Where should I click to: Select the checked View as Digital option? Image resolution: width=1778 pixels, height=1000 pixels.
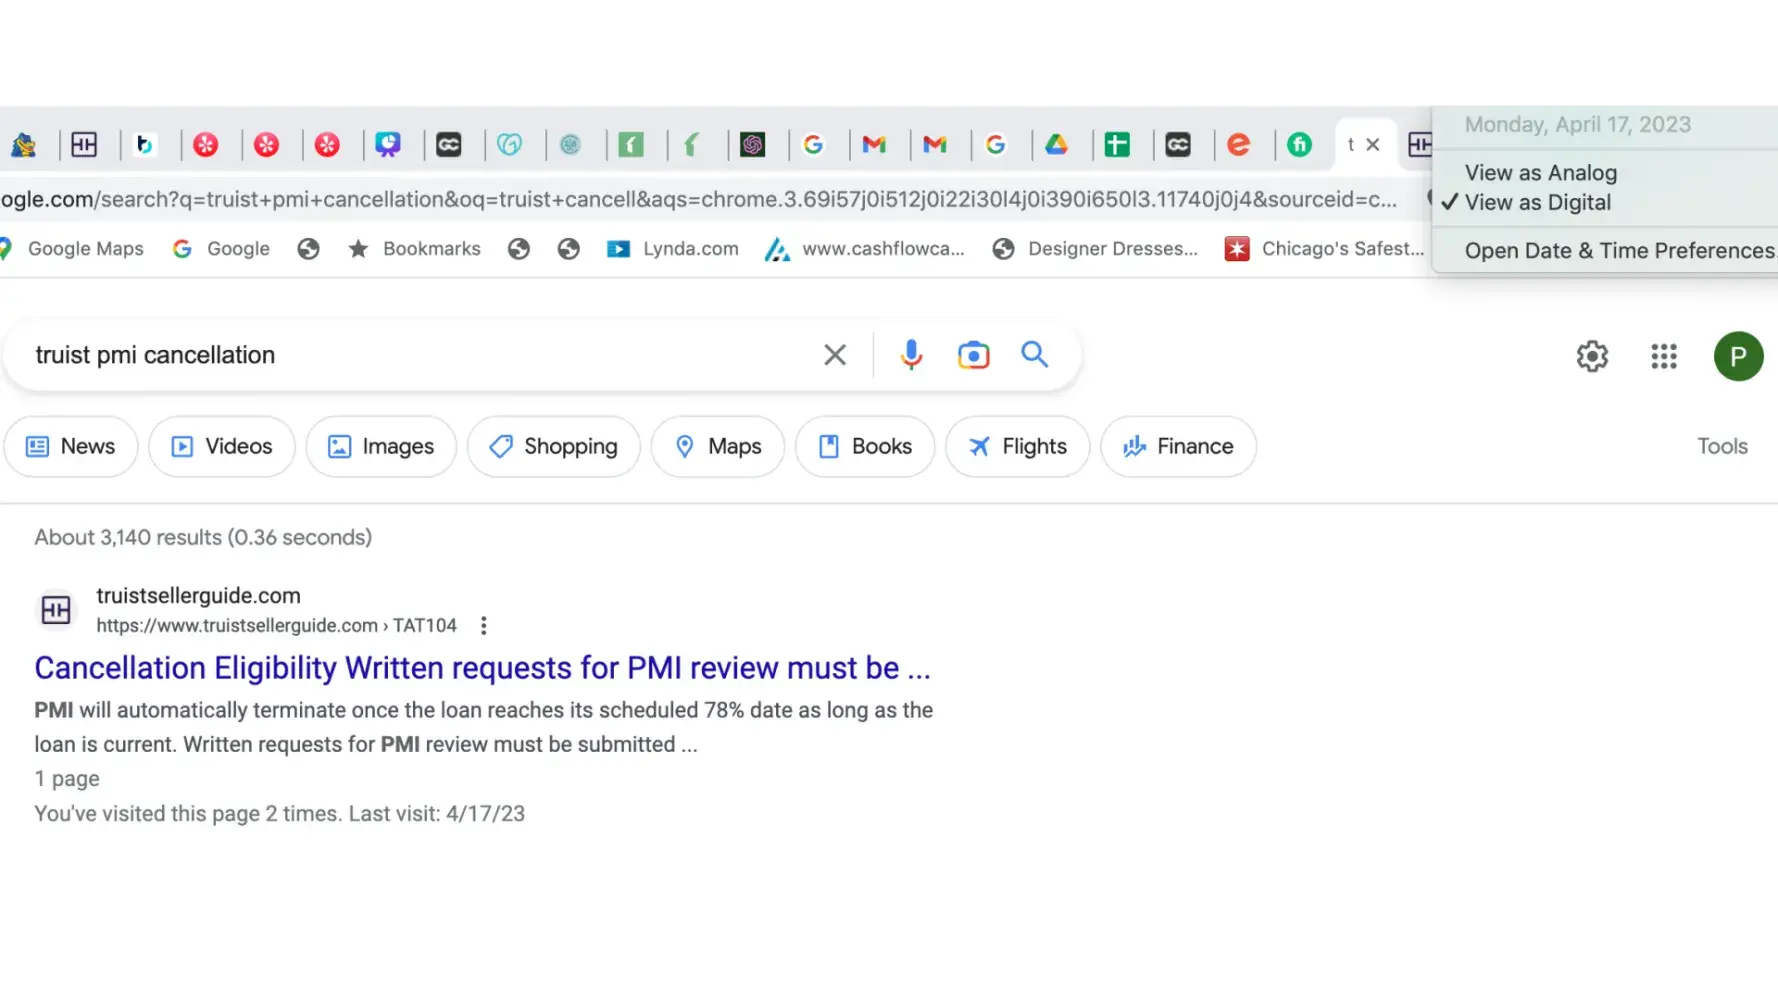tap(1538, 203)
